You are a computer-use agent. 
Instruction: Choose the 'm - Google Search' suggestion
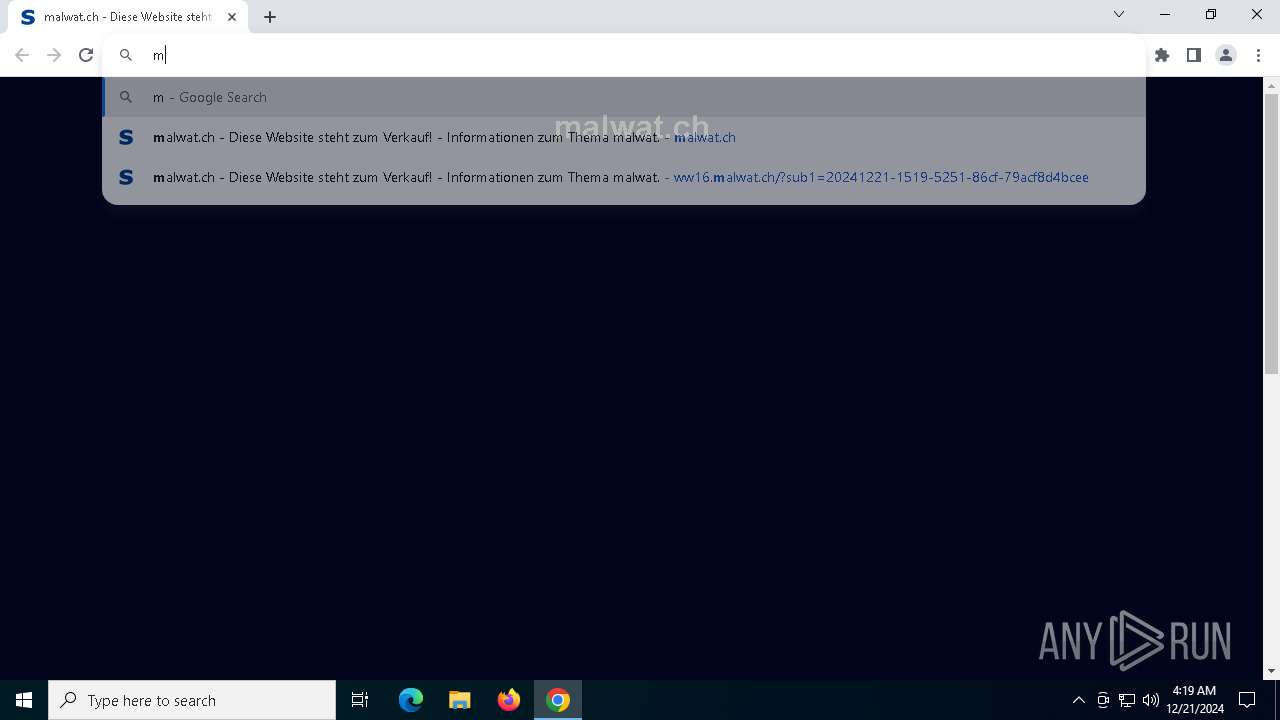[x=624, y=97]
